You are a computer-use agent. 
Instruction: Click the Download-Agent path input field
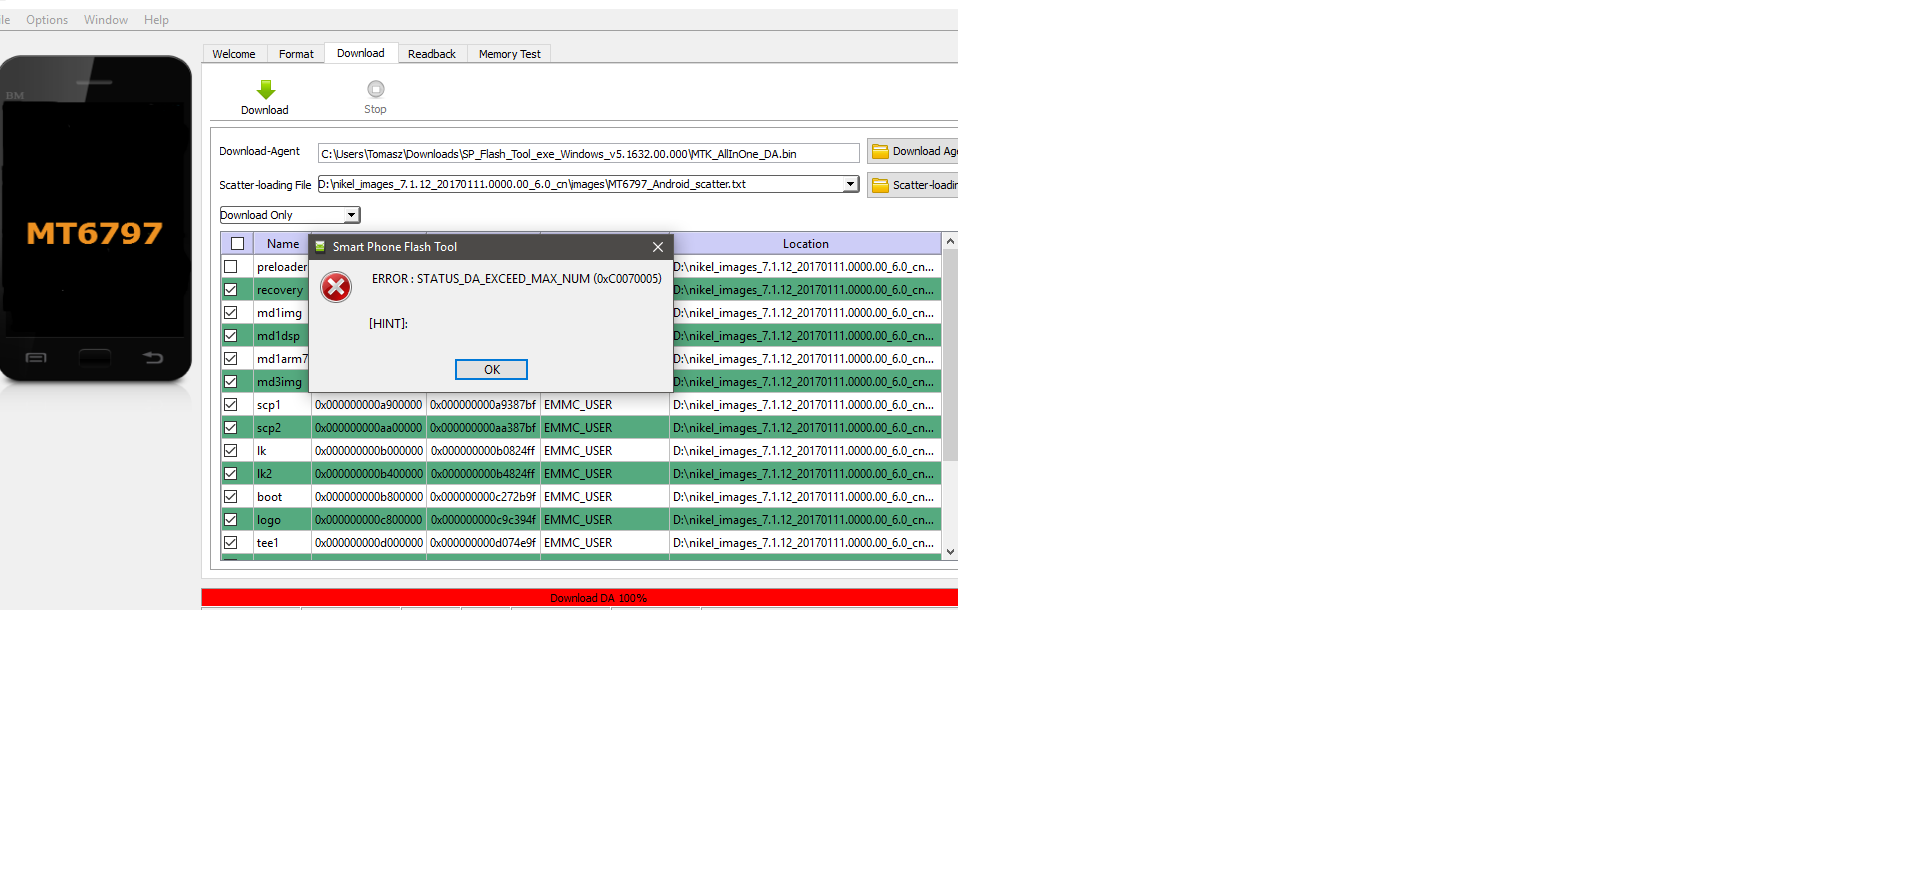tap(588, 154)
